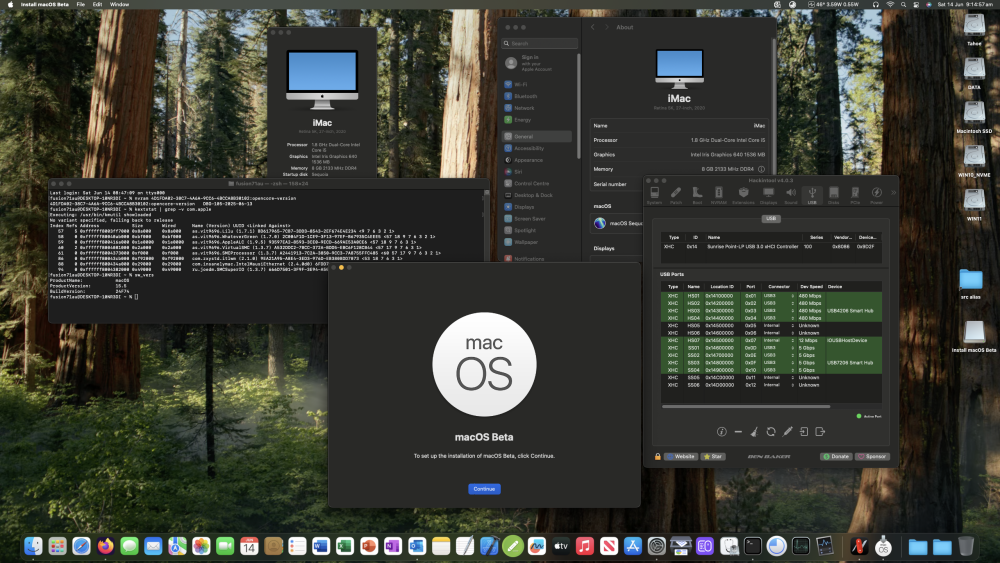Select Screen Saver in System Settings sidebar
The width and height of the screenshot is (1000, 563).
point(538,219)
